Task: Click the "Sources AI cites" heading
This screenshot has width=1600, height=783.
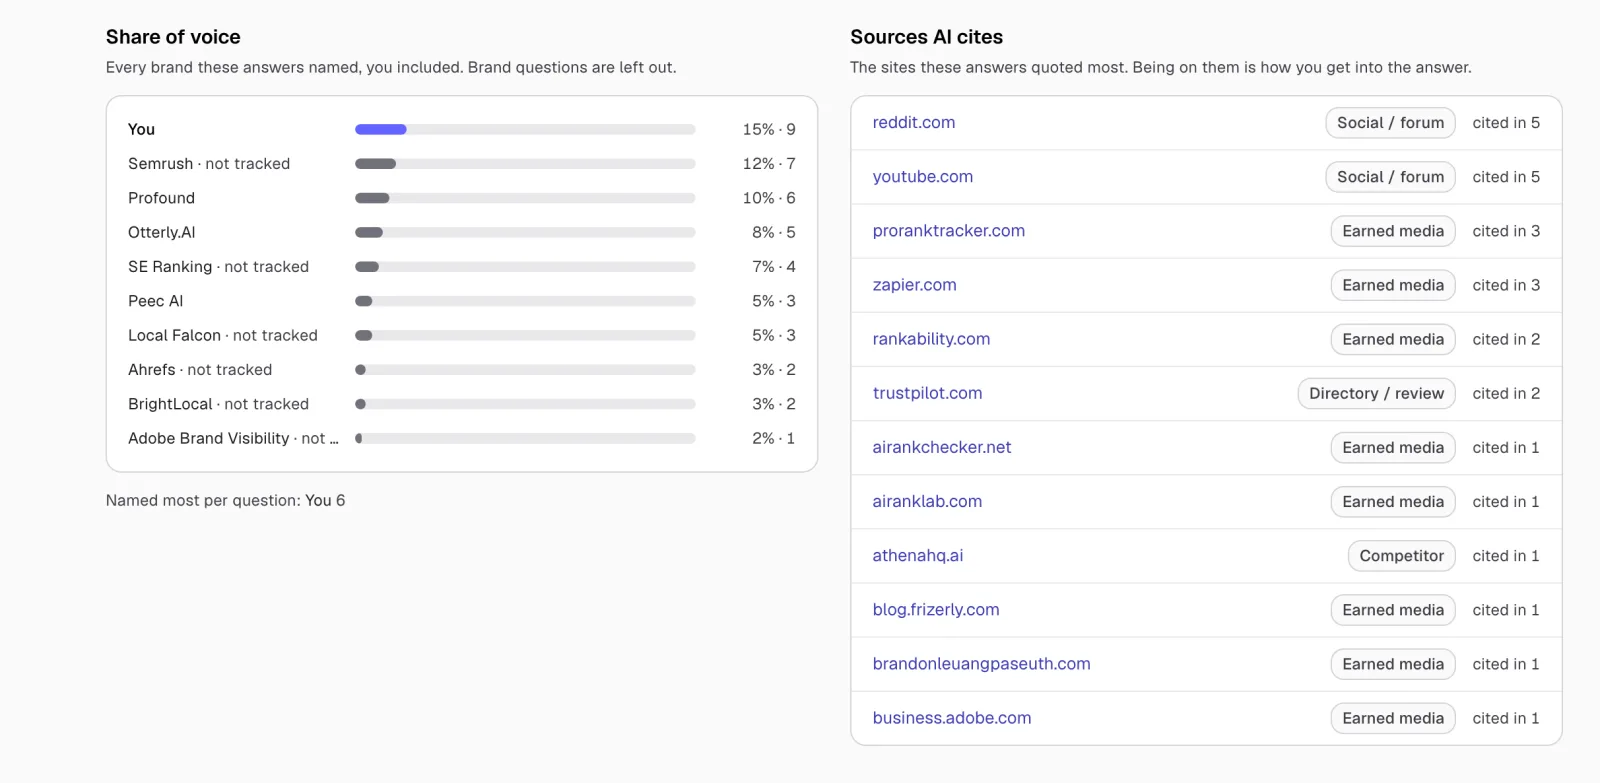Action: click(x=926, y=37)
